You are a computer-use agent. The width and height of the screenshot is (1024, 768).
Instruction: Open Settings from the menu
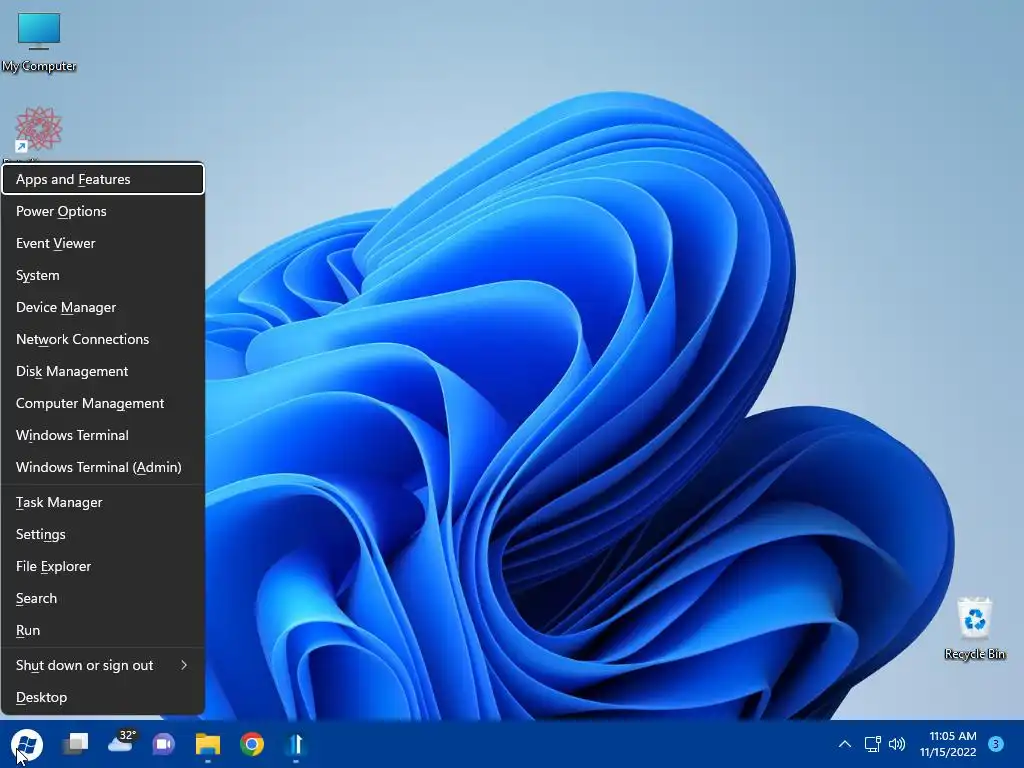pyautogui.click(x=103, y=534)
